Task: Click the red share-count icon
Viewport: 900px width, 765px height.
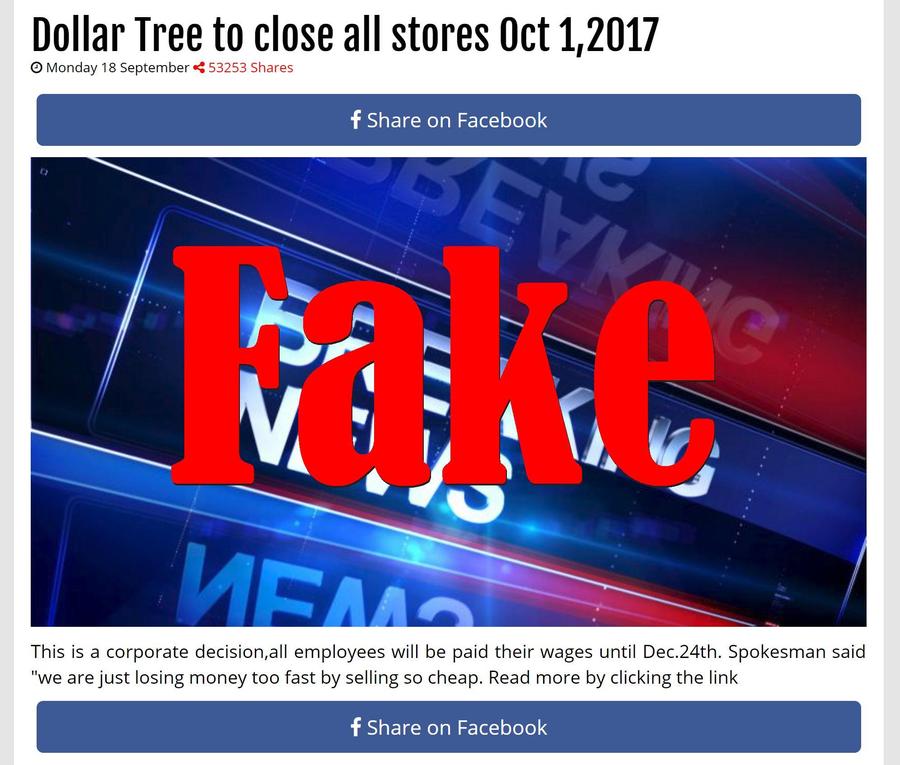Action: click(199, 68)
